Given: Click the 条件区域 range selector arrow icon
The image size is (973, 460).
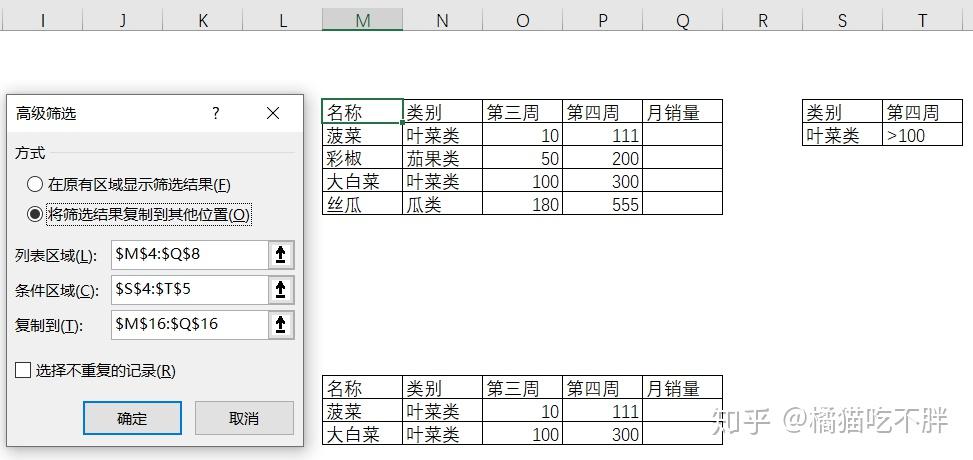Looking at the screenshot, I should tap(280, 290).
